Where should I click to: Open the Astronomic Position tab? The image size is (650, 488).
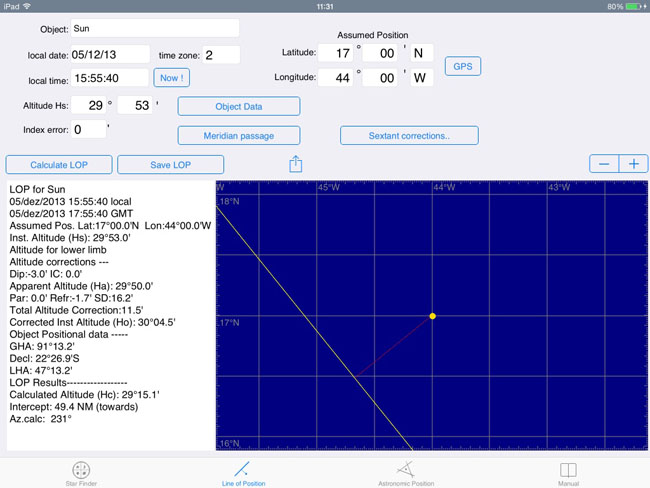click(406, 474)
